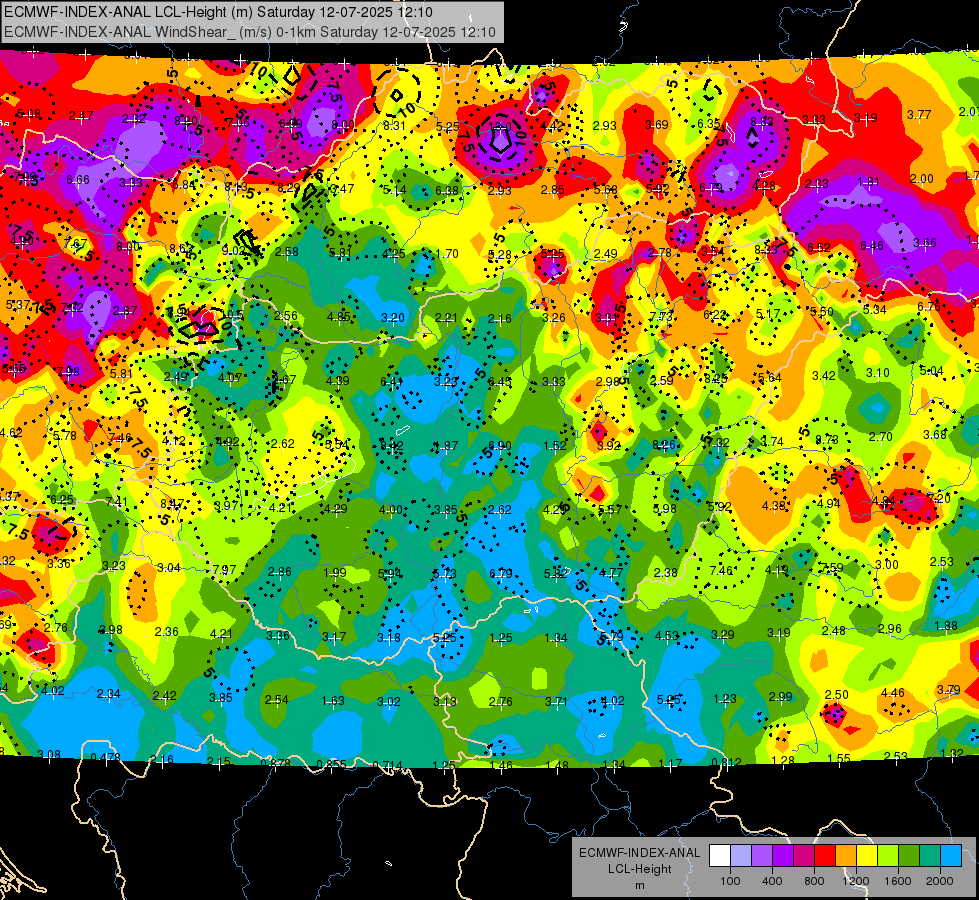
Task: Click the 4.07 wind shear value
Action: [x=230, y=378]
